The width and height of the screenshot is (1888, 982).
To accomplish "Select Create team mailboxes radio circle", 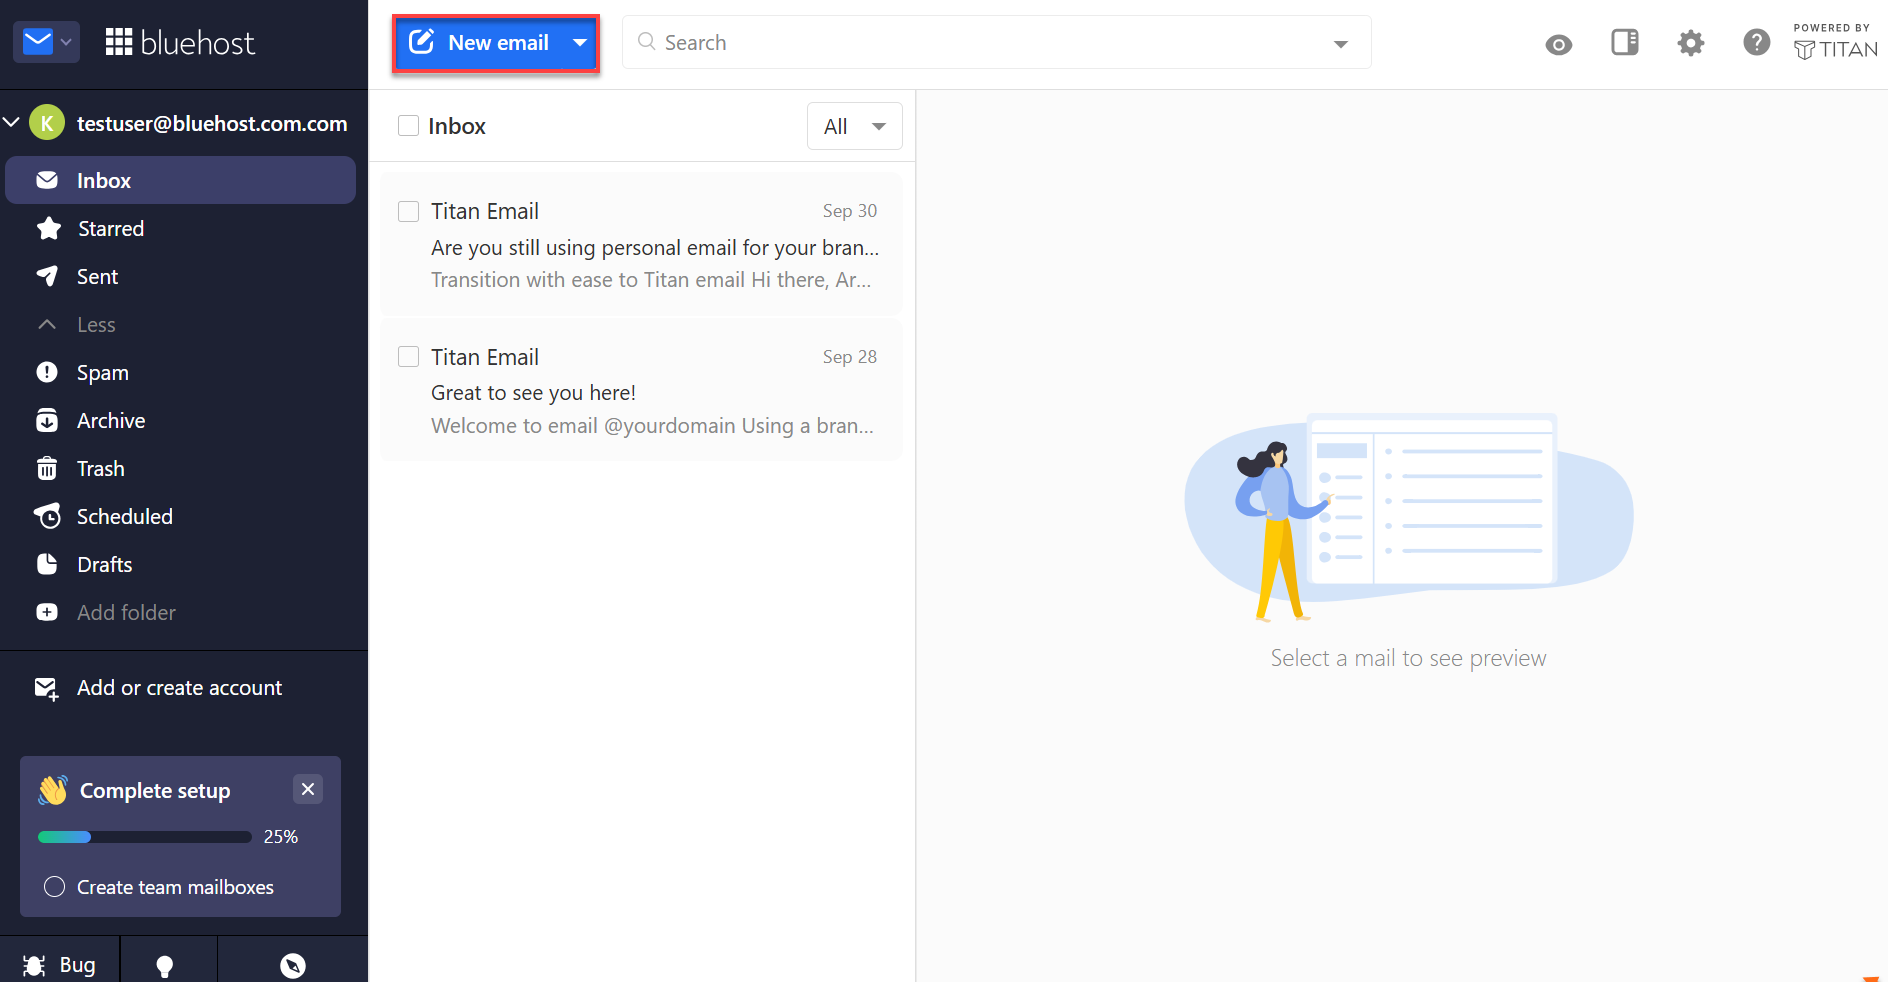I will pyautogui.click(x=55, y=887).
